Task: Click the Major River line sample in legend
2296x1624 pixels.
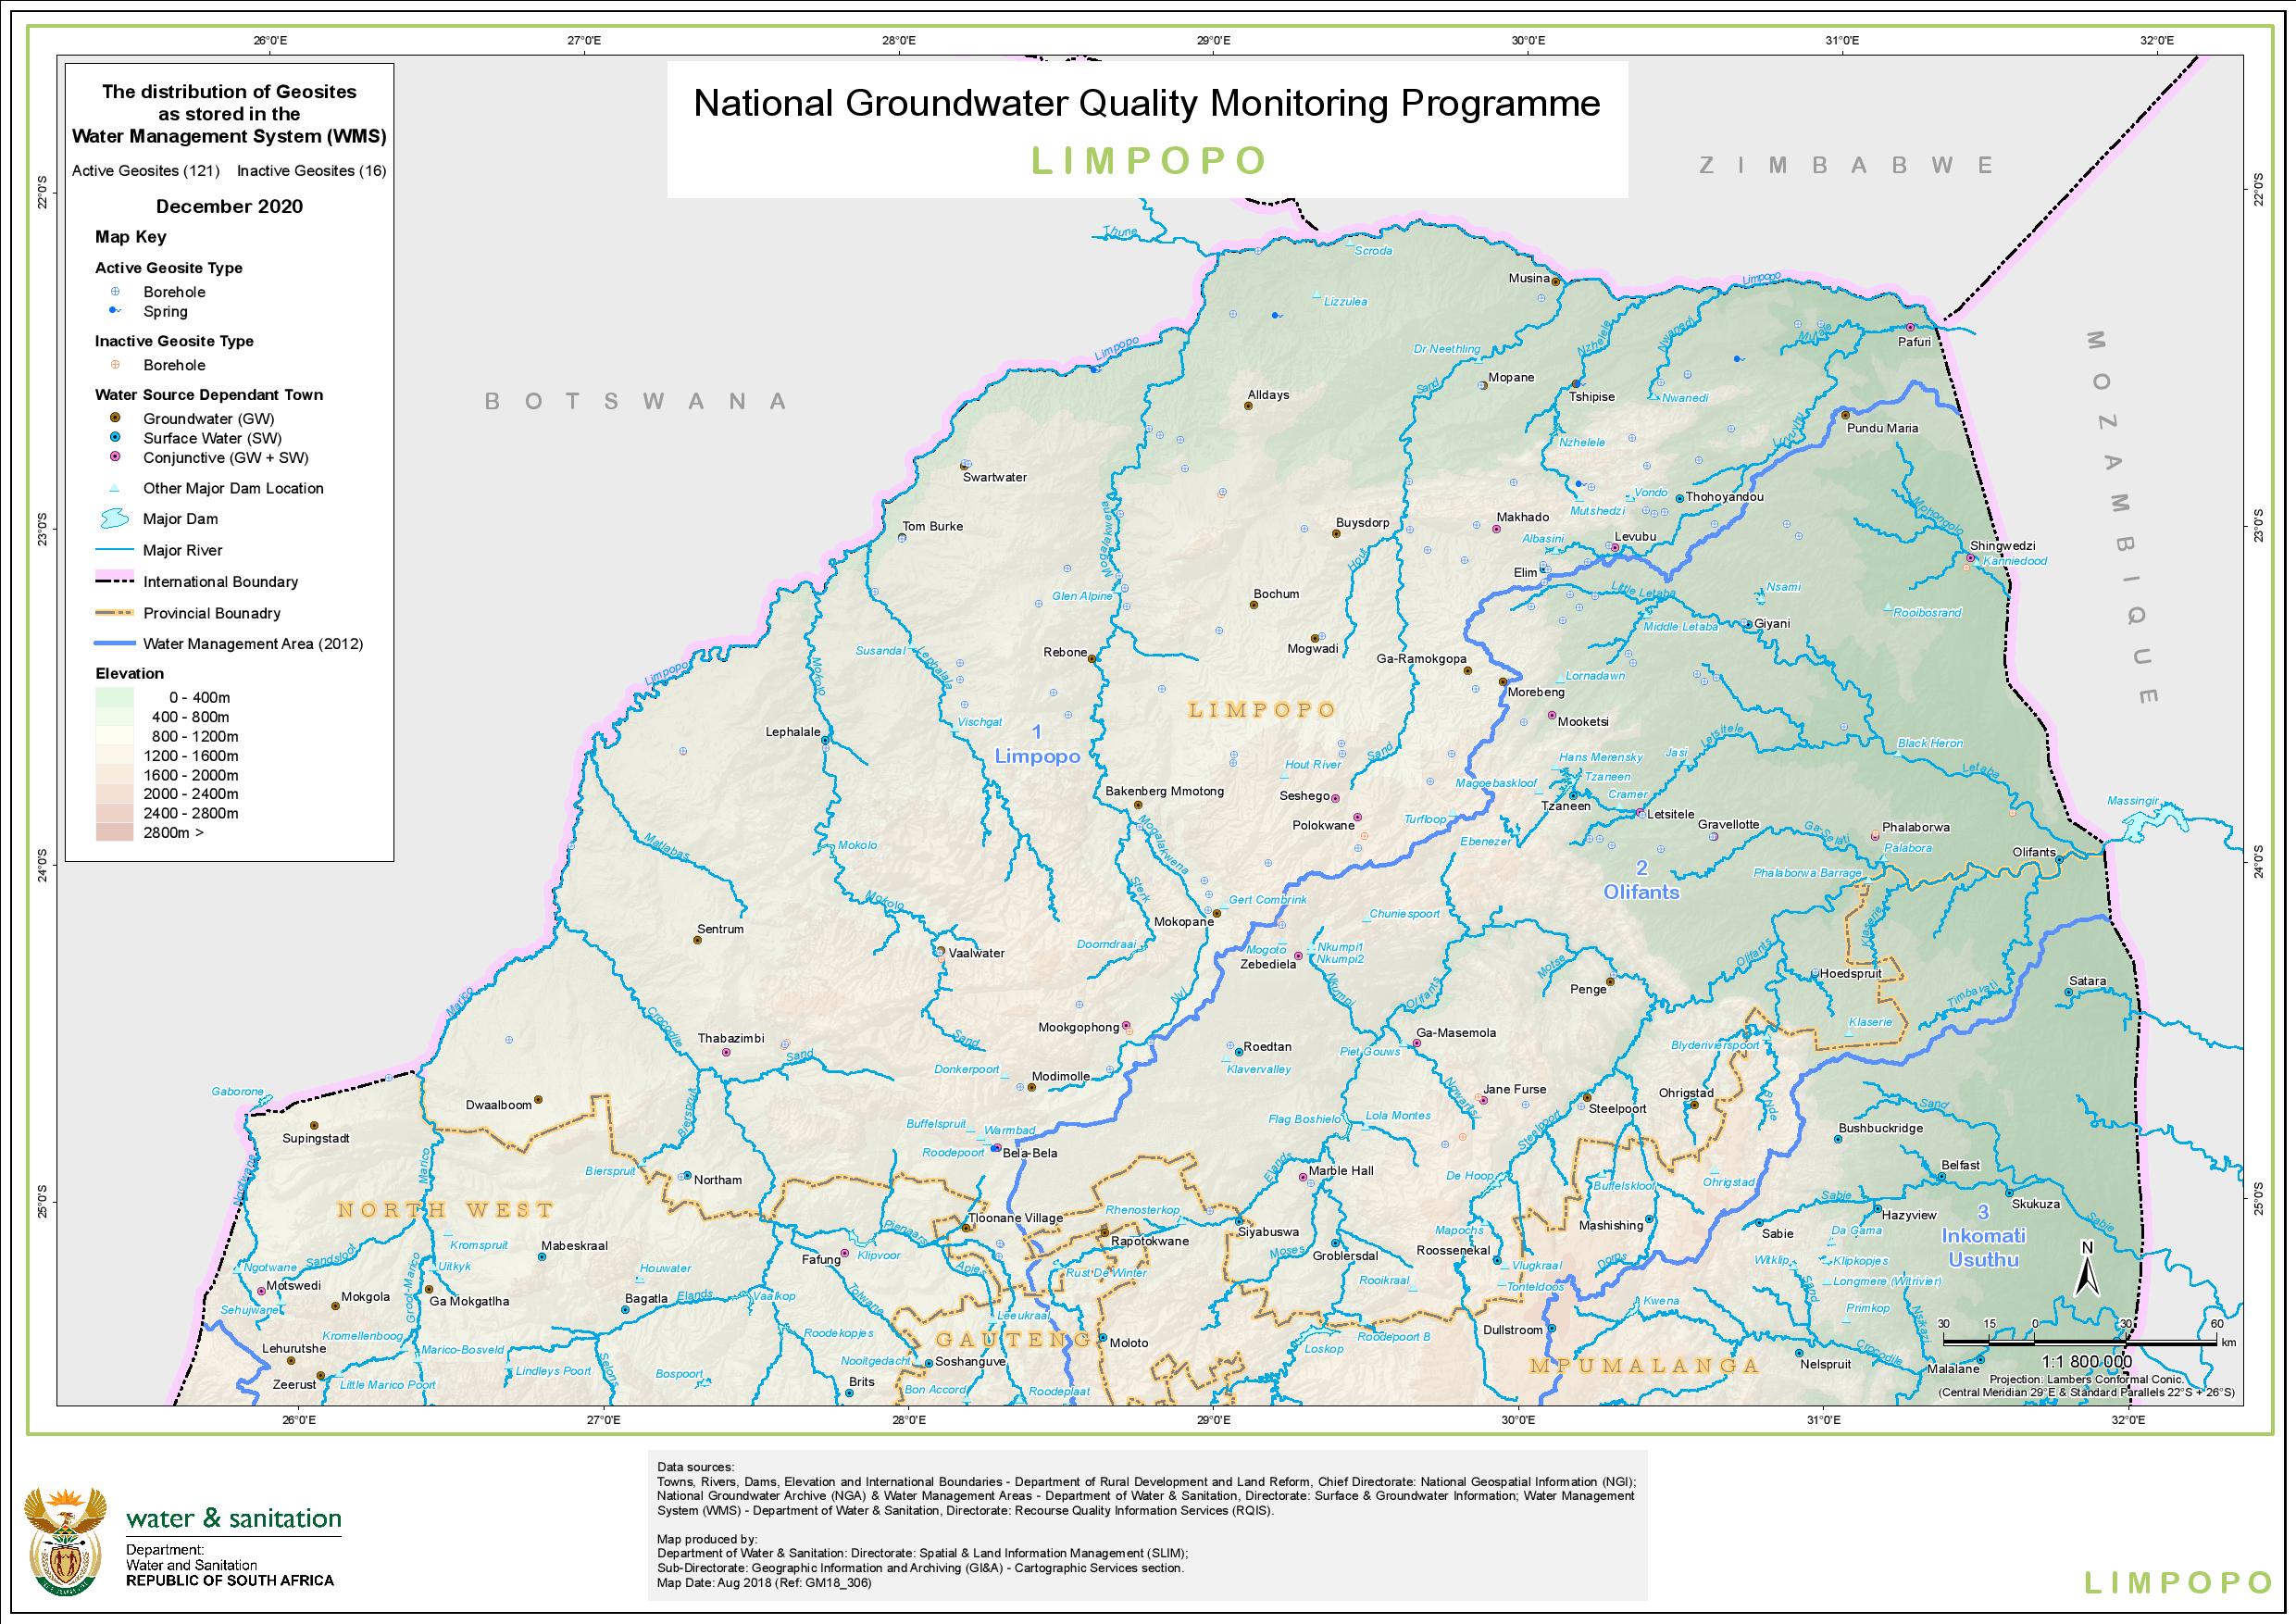Action: (114, 550)
